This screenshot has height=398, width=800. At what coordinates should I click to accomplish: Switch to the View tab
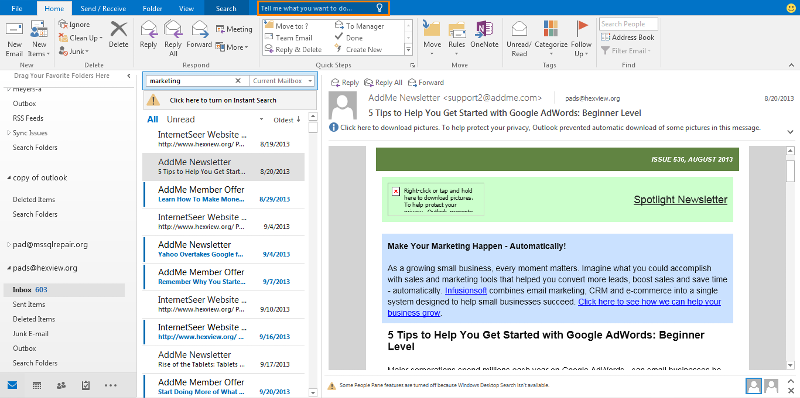click(x=187, y=8)
